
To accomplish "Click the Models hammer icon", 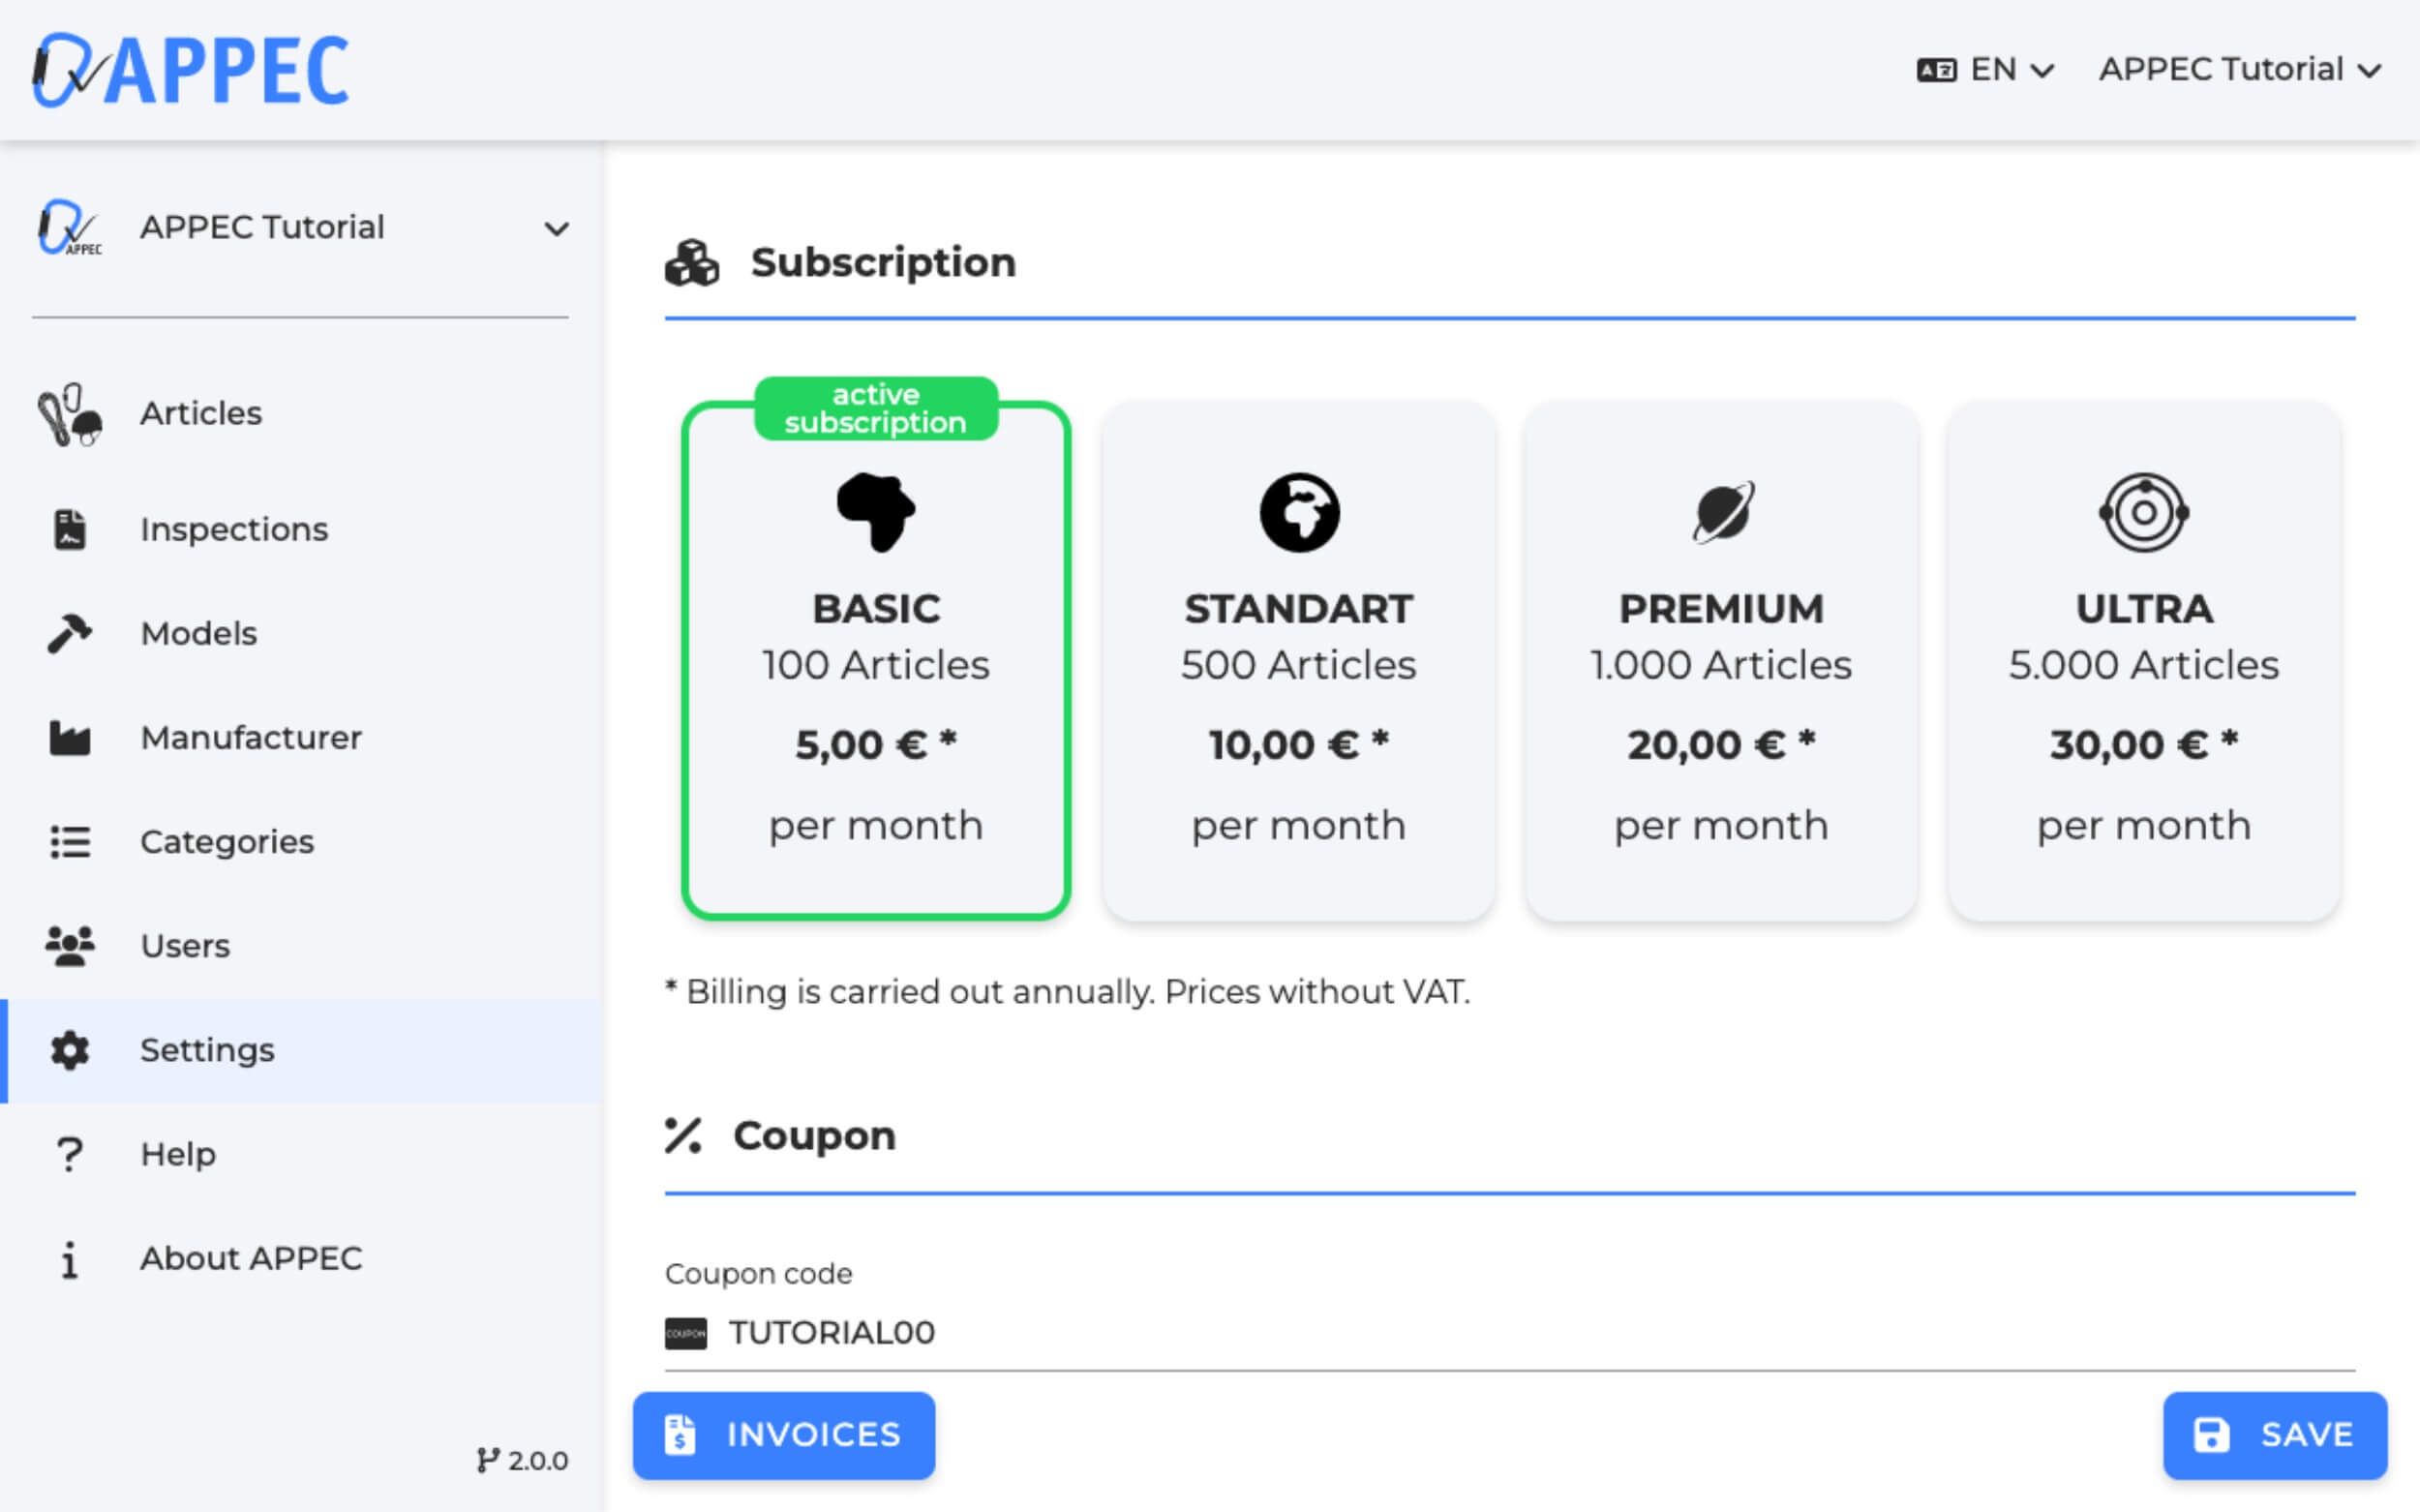I will coord(69,633).
